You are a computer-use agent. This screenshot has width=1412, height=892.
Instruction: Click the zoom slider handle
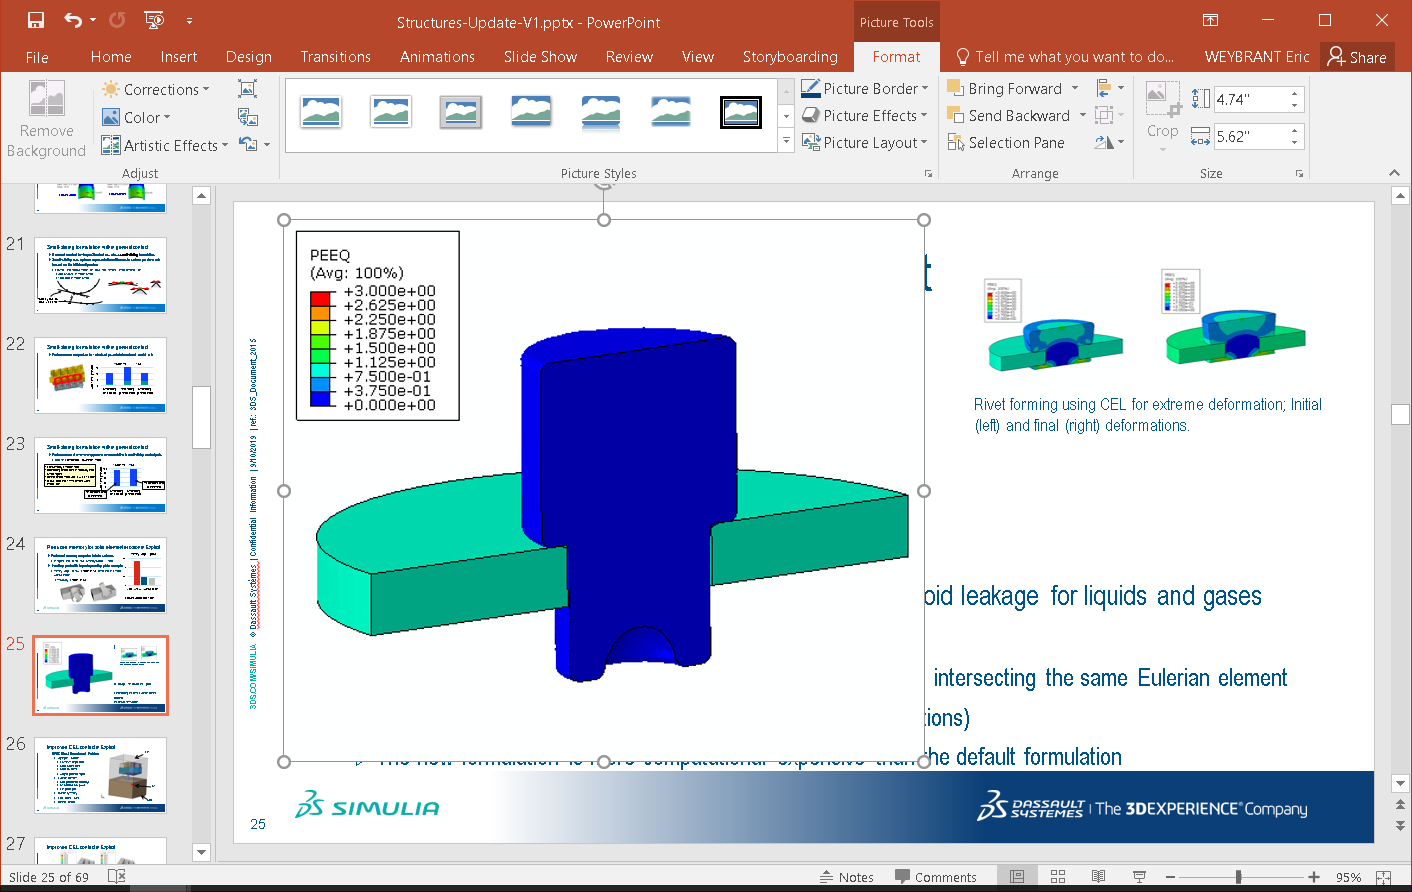coord(1238,877)
